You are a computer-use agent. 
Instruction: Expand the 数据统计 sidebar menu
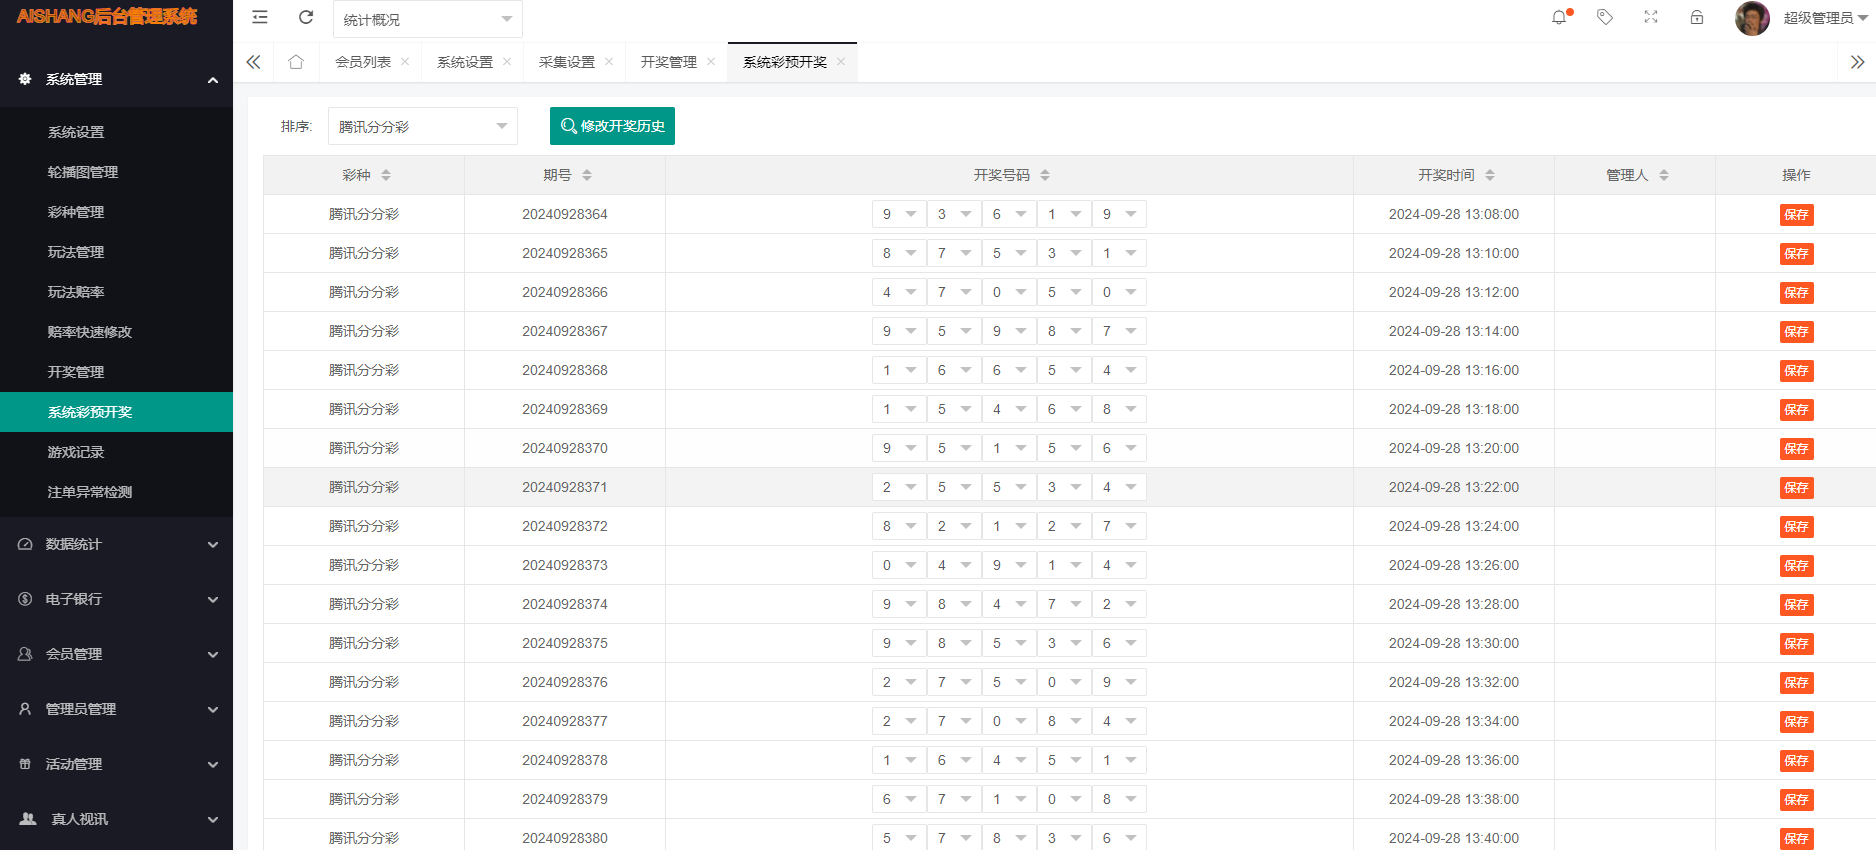(x=116, y=544)
